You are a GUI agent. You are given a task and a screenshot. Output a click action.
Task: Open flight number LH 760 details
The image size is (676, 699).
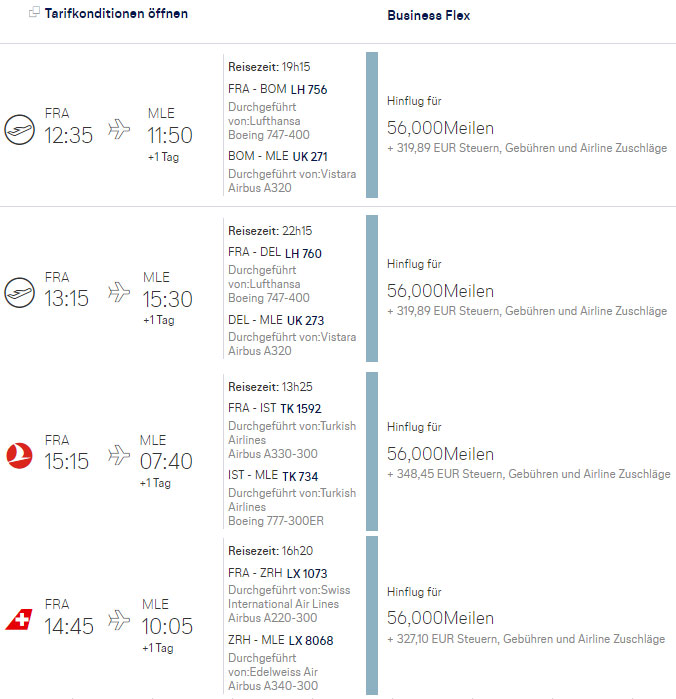point(303,254)
